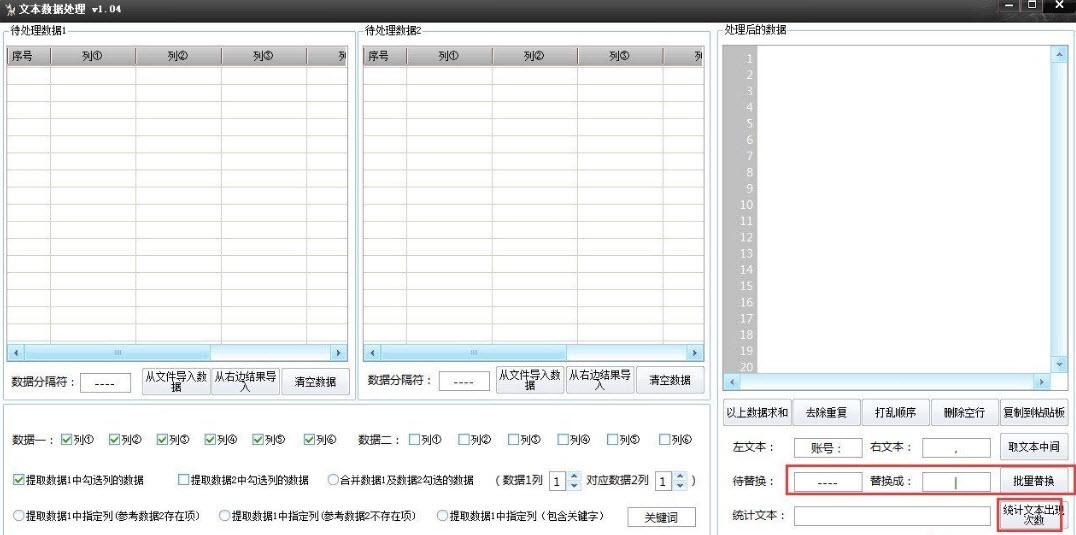The width and height of the screenshot is (1076, 535).
Task: Uncheck 列⑥ under 数据一
Action: pos(309,440)
